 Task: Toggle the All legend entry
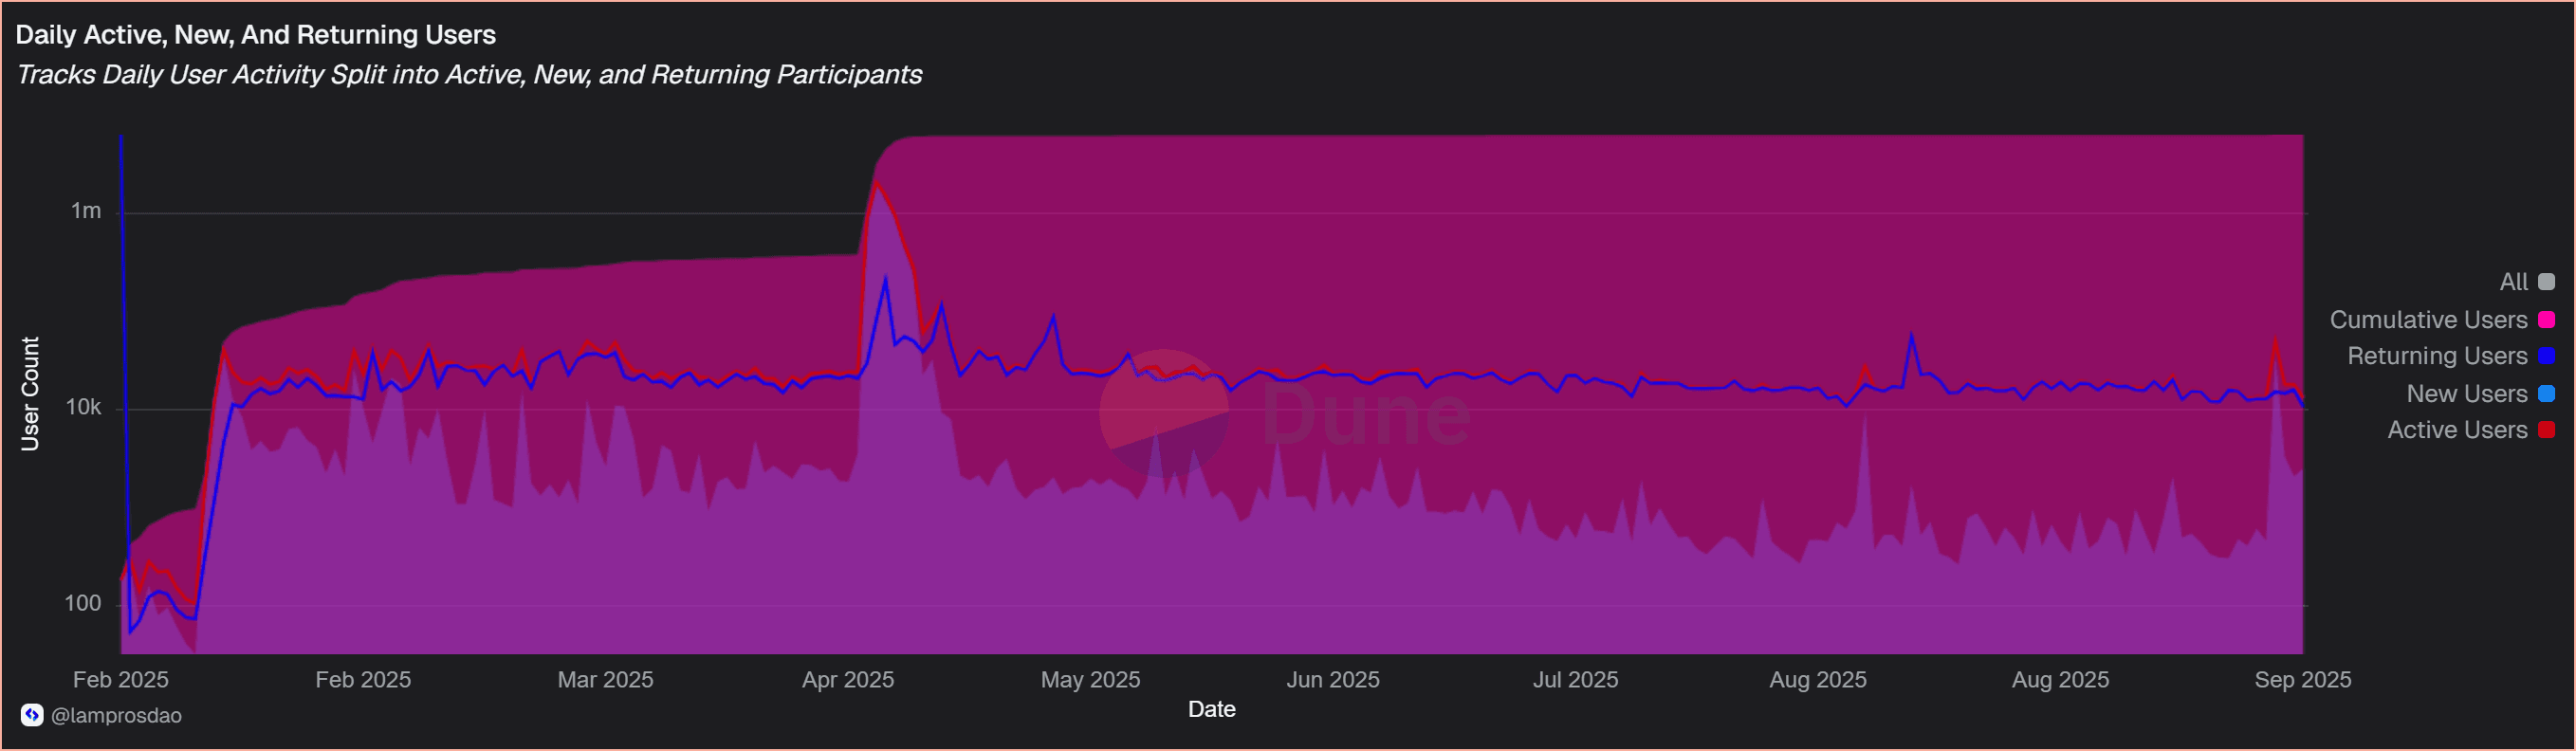(x=2526, y=282)
